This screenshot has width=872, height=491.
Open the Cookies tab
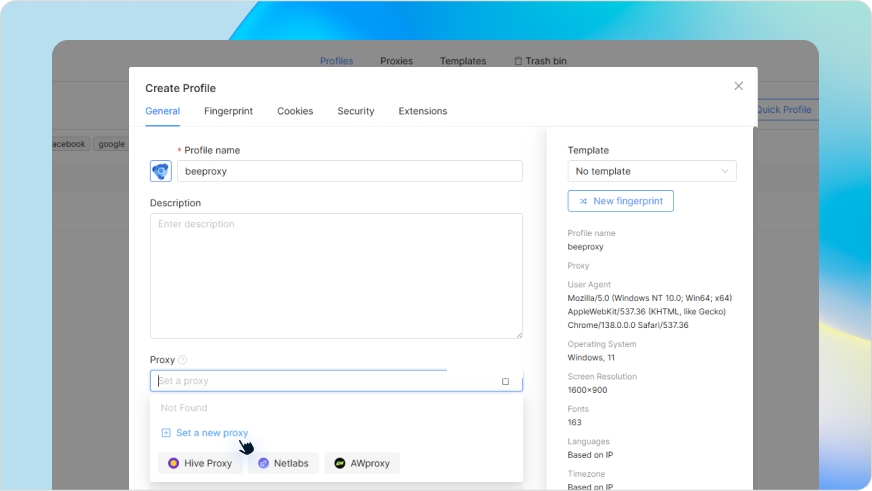click(x=295, y=111)
